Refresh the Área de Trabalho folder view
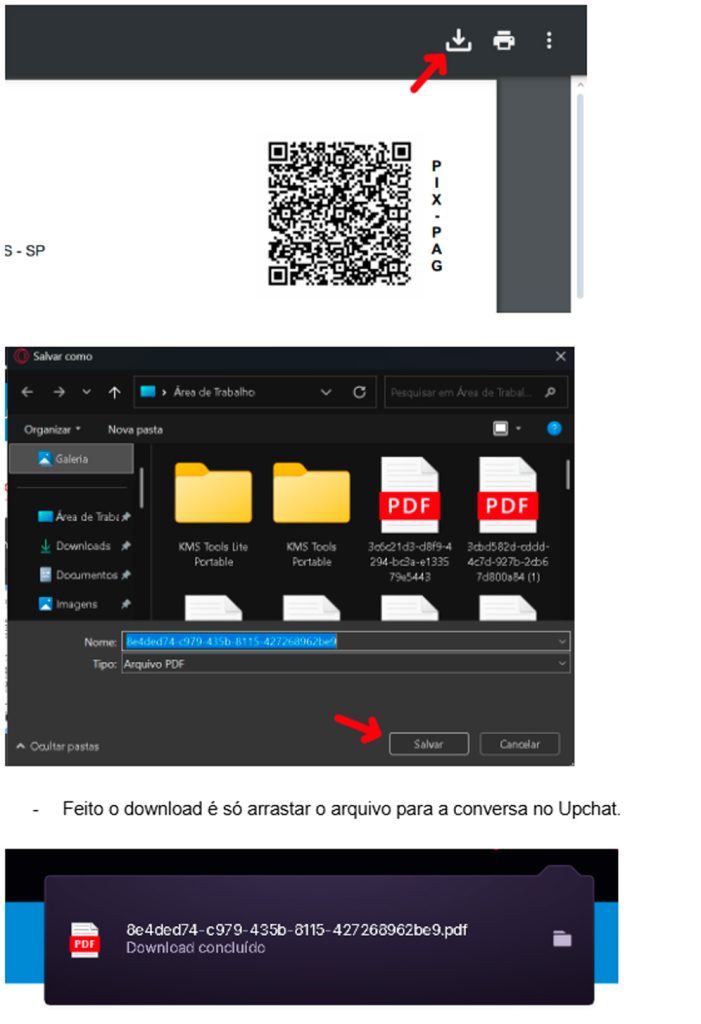Image resolution: width=701 pixels, height=1024 pixels. coord(359,392)
